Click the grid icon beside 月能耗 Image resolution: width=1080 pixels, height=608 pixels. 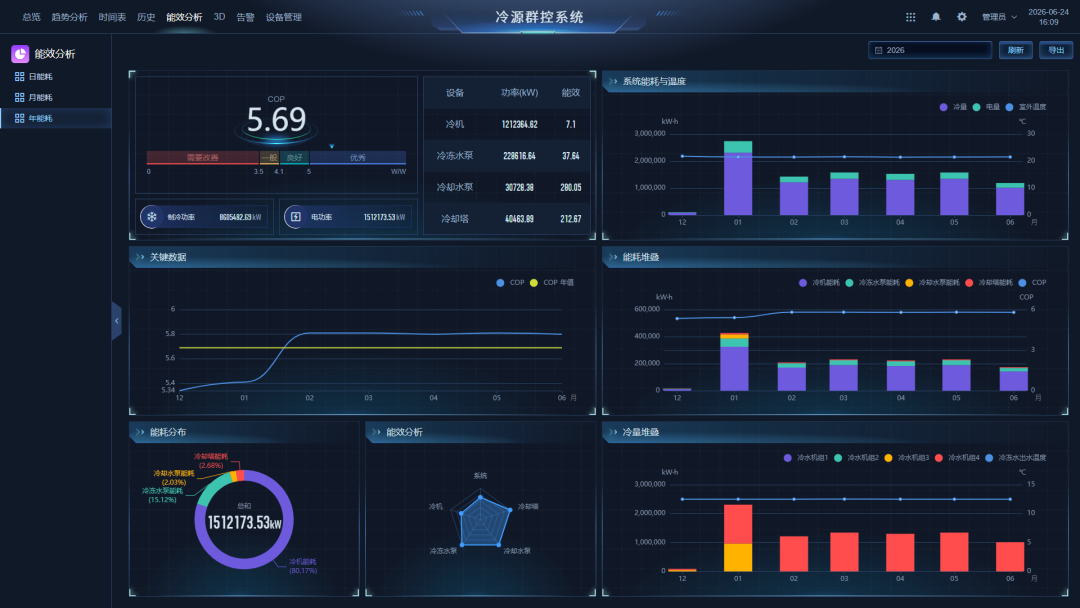(x=19, y=98)
